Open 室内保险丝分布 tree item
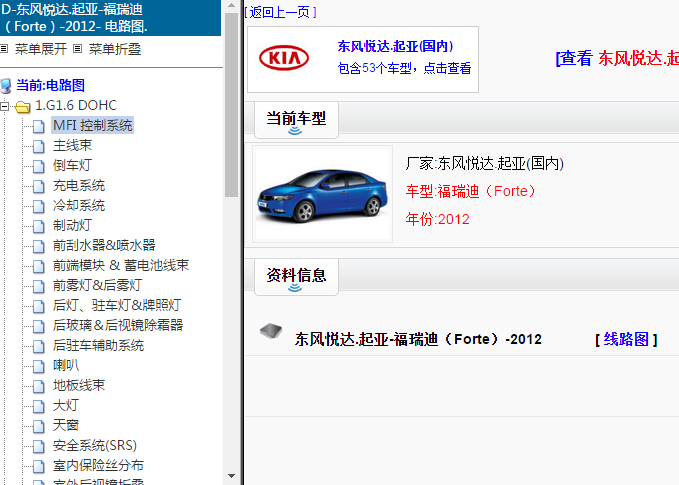The height and width of the screenshot is (485, 679). tap(98, 466)
